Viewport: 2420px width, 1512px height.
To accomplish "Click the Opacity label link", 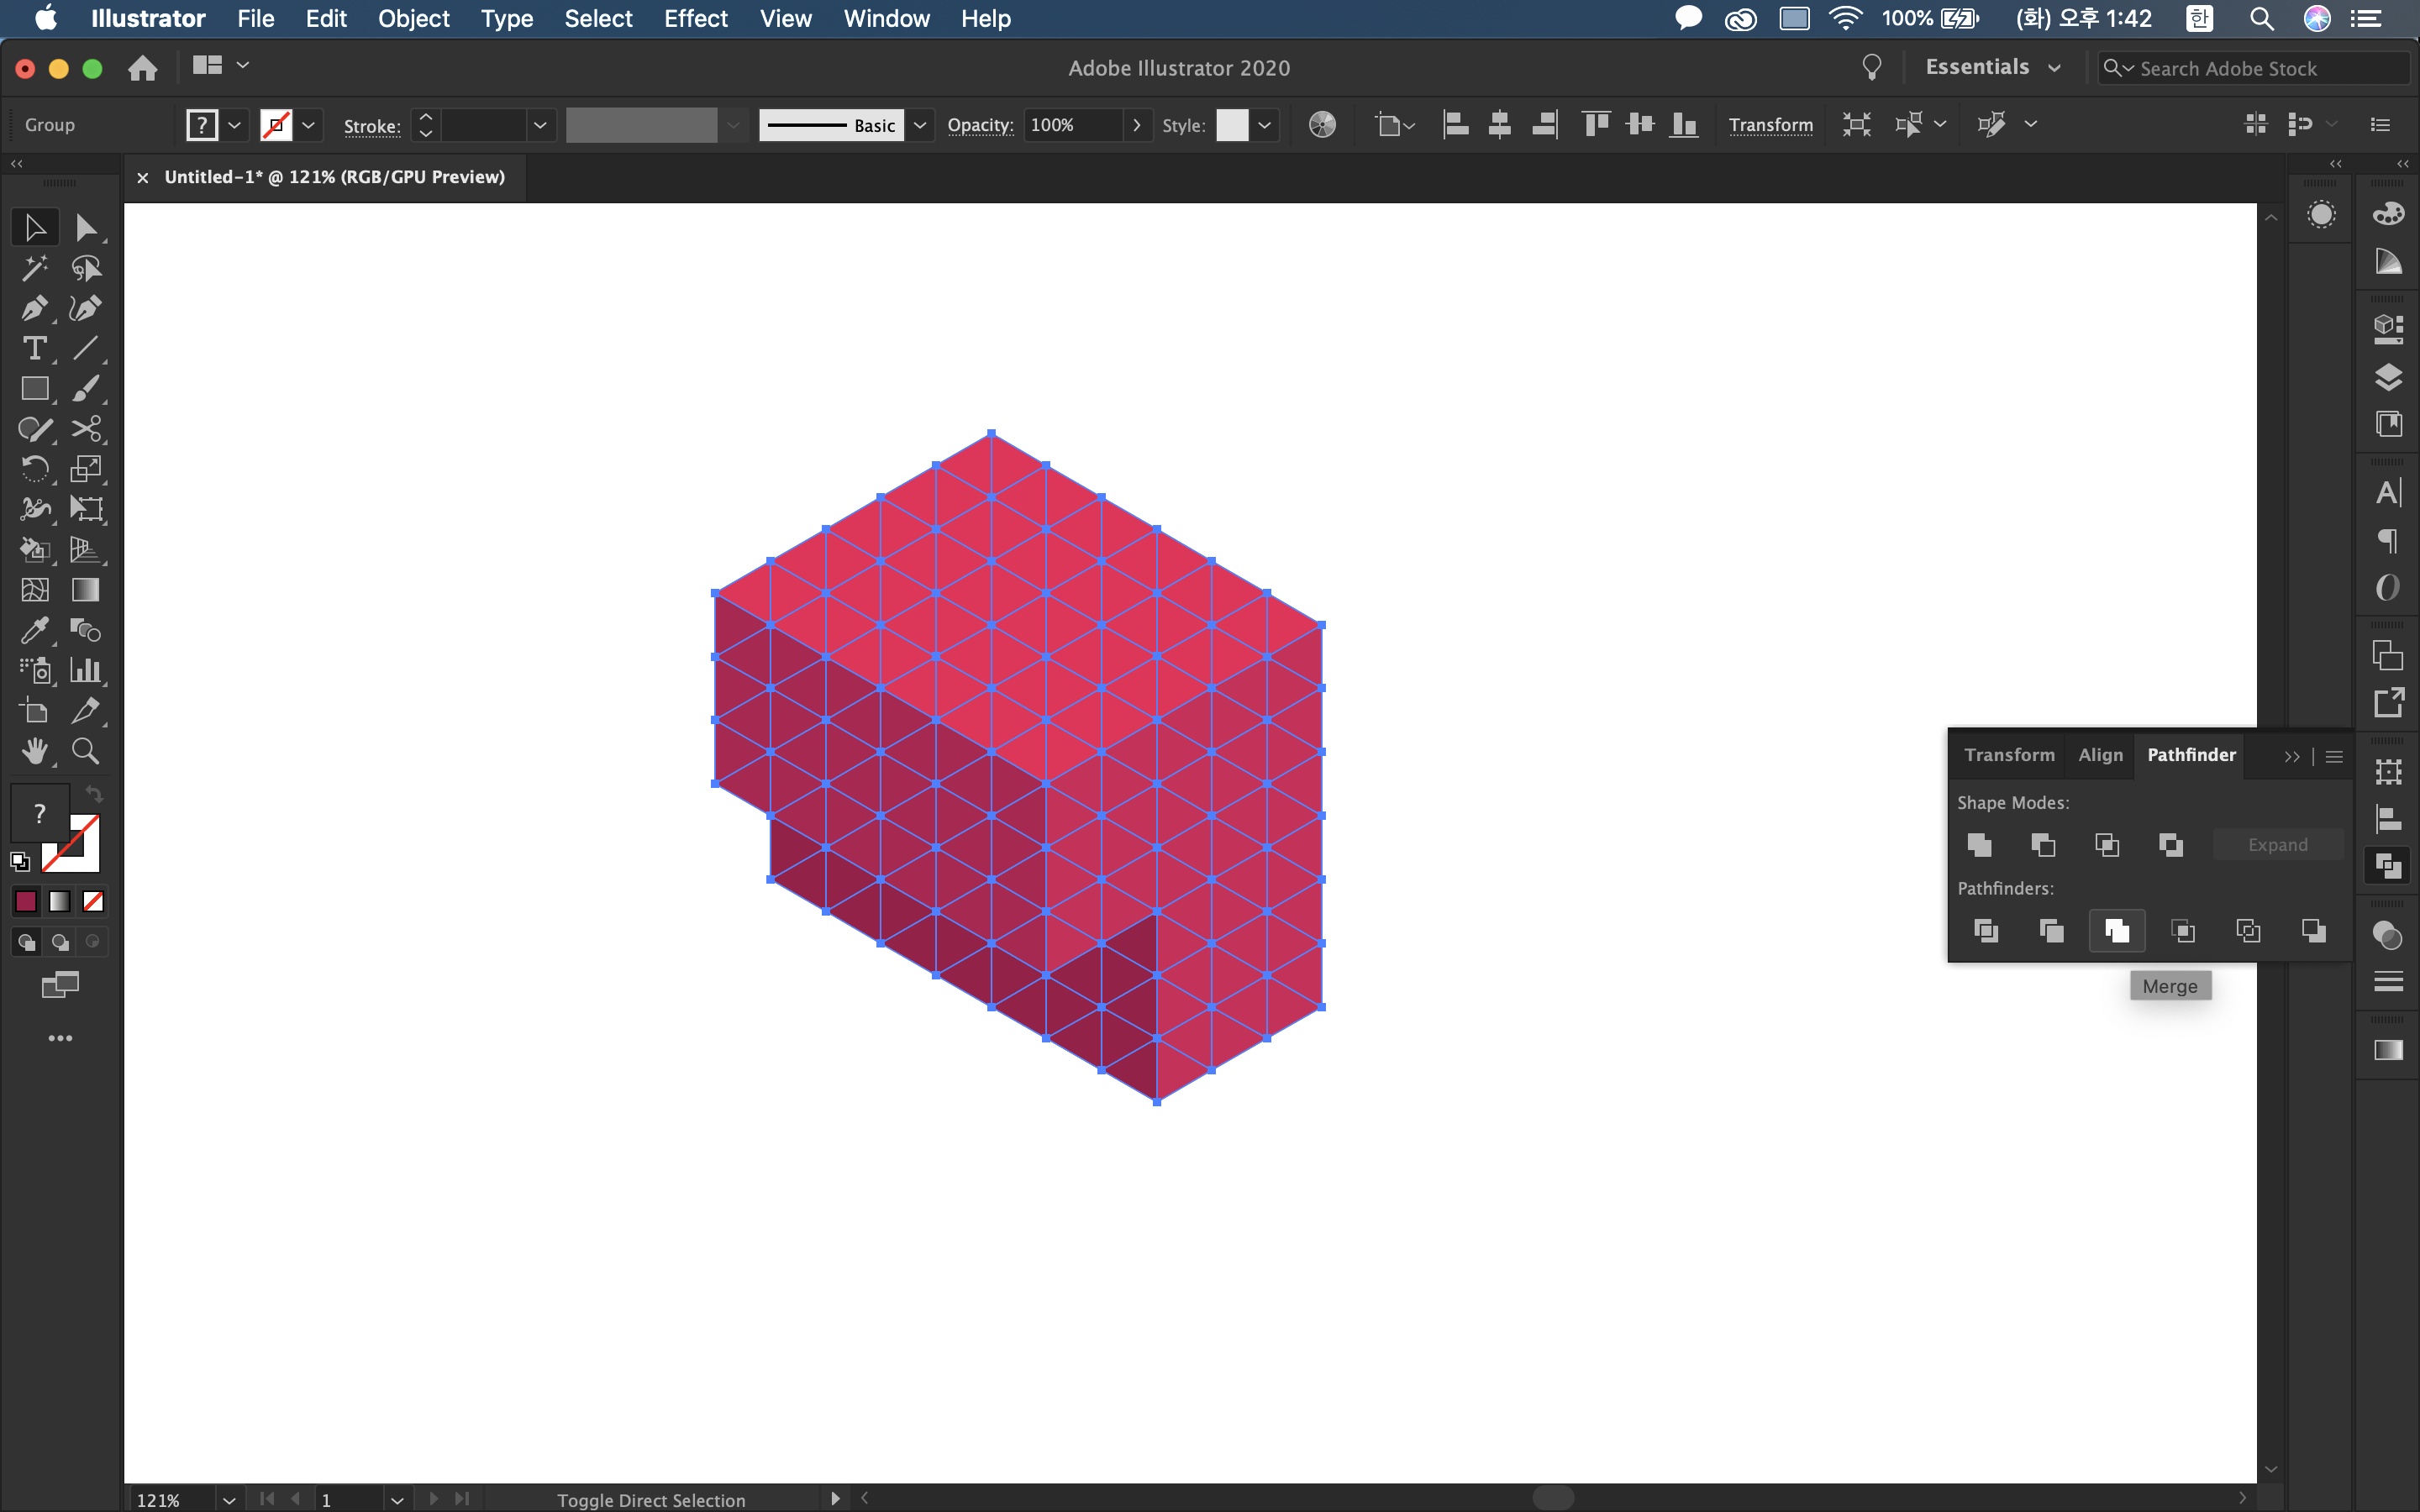I will click(x=979, y=125).
